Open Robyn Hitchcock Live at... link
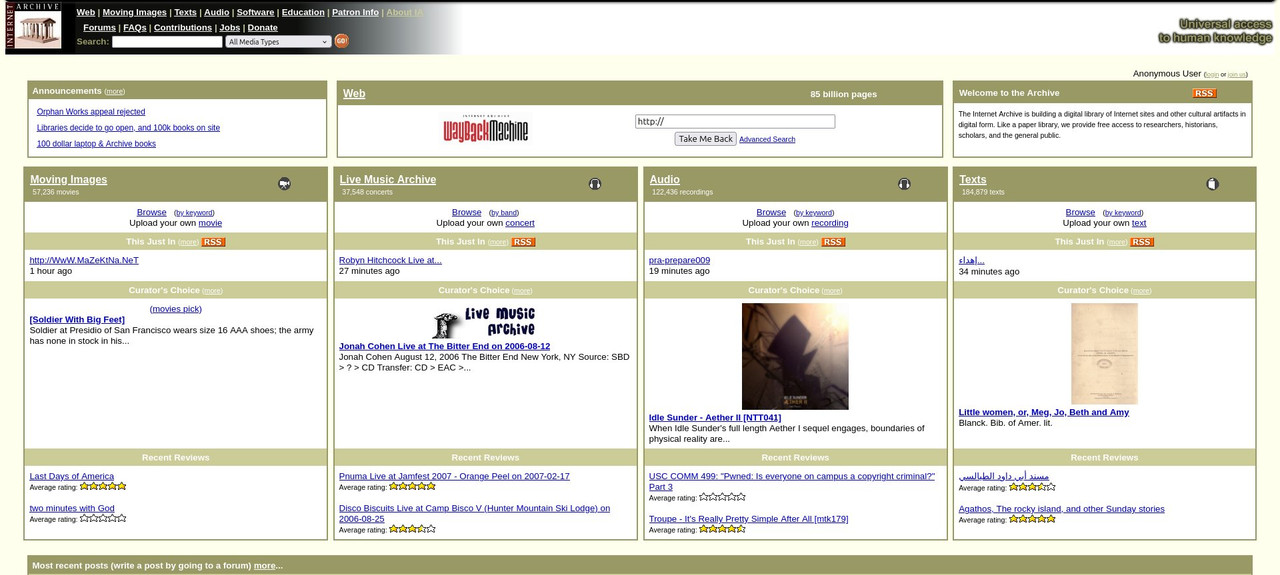 [390, 260]
